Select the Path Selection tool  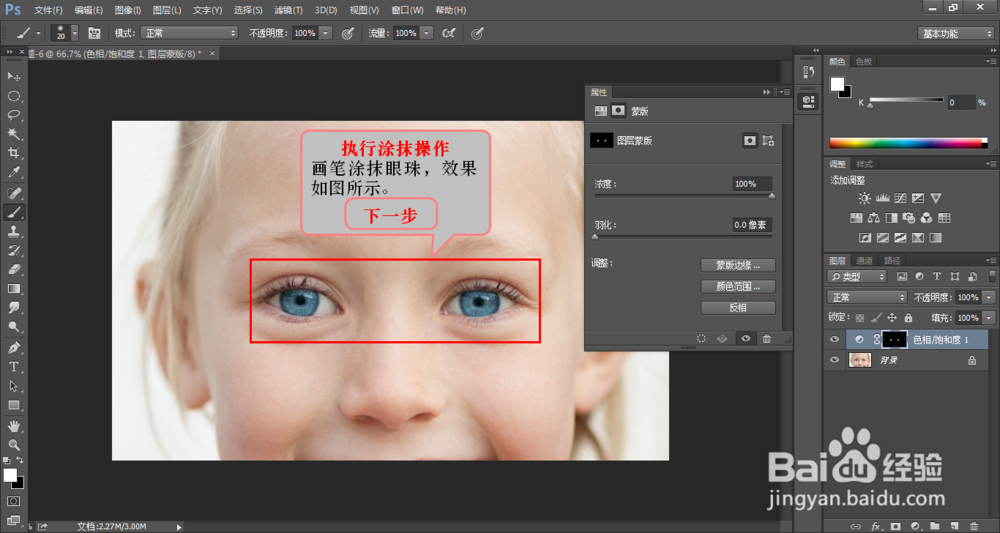[13, 386]
